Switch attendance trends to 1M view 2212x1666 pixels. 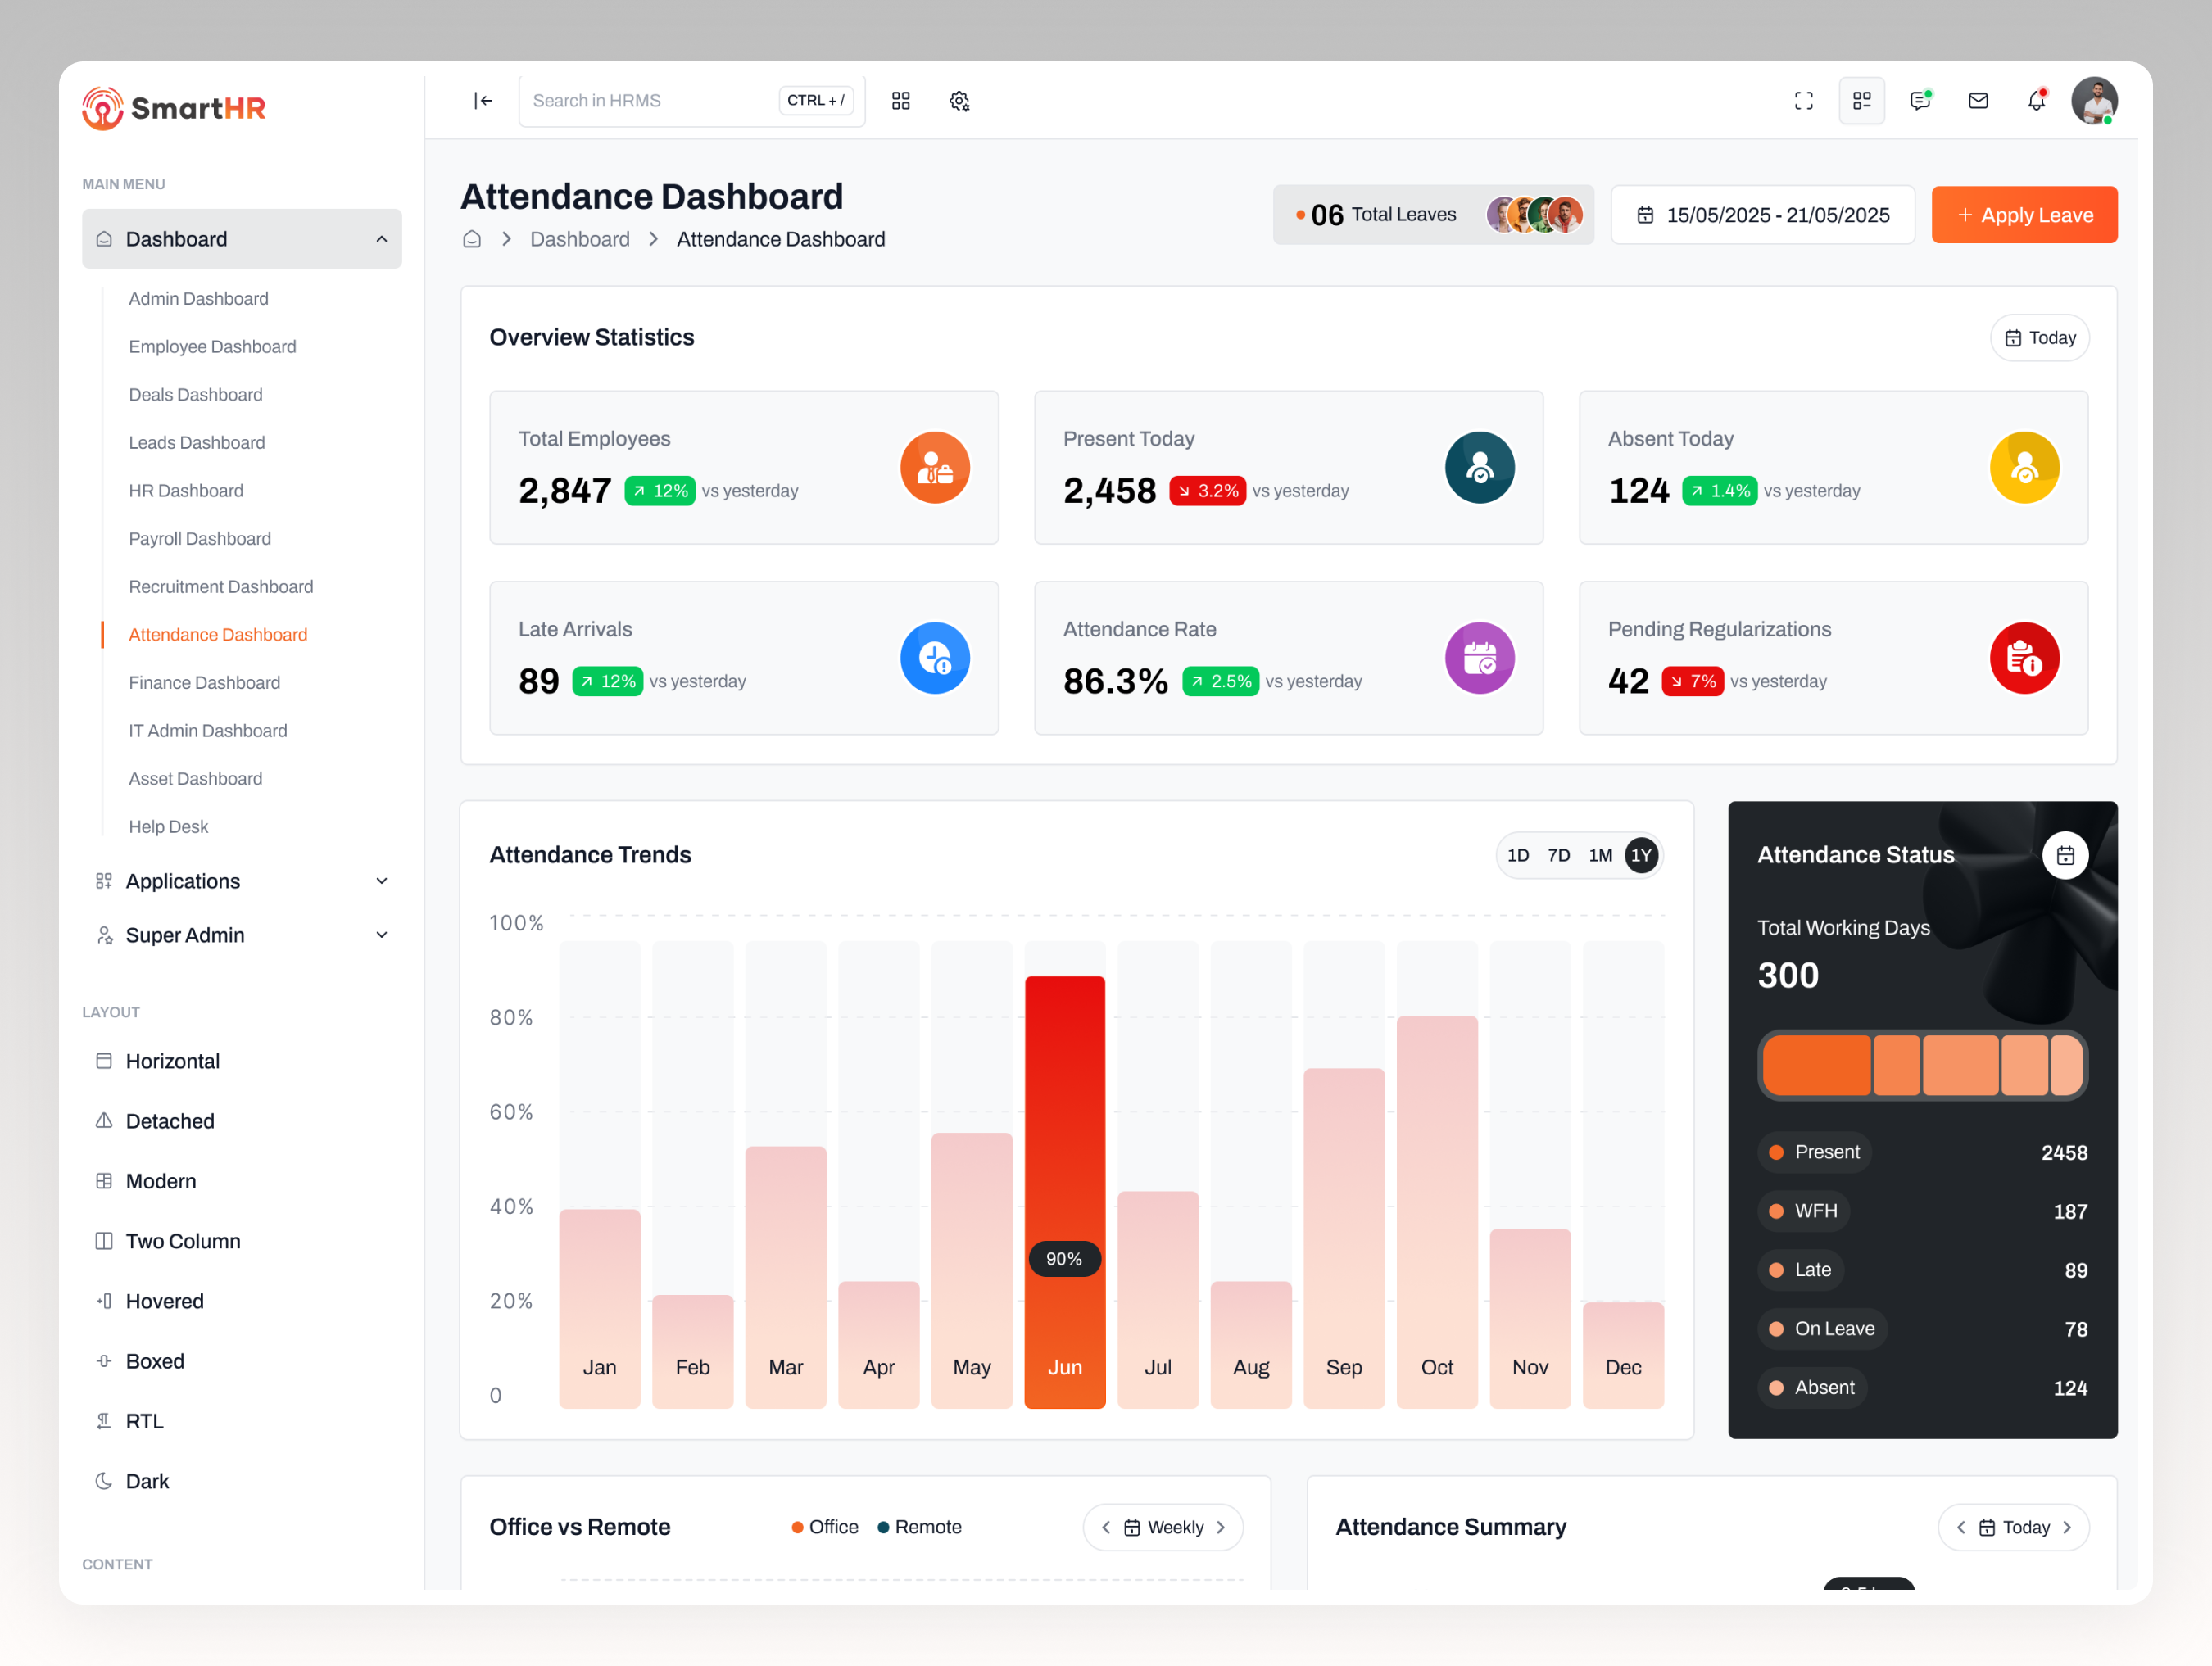(1600, 855)
